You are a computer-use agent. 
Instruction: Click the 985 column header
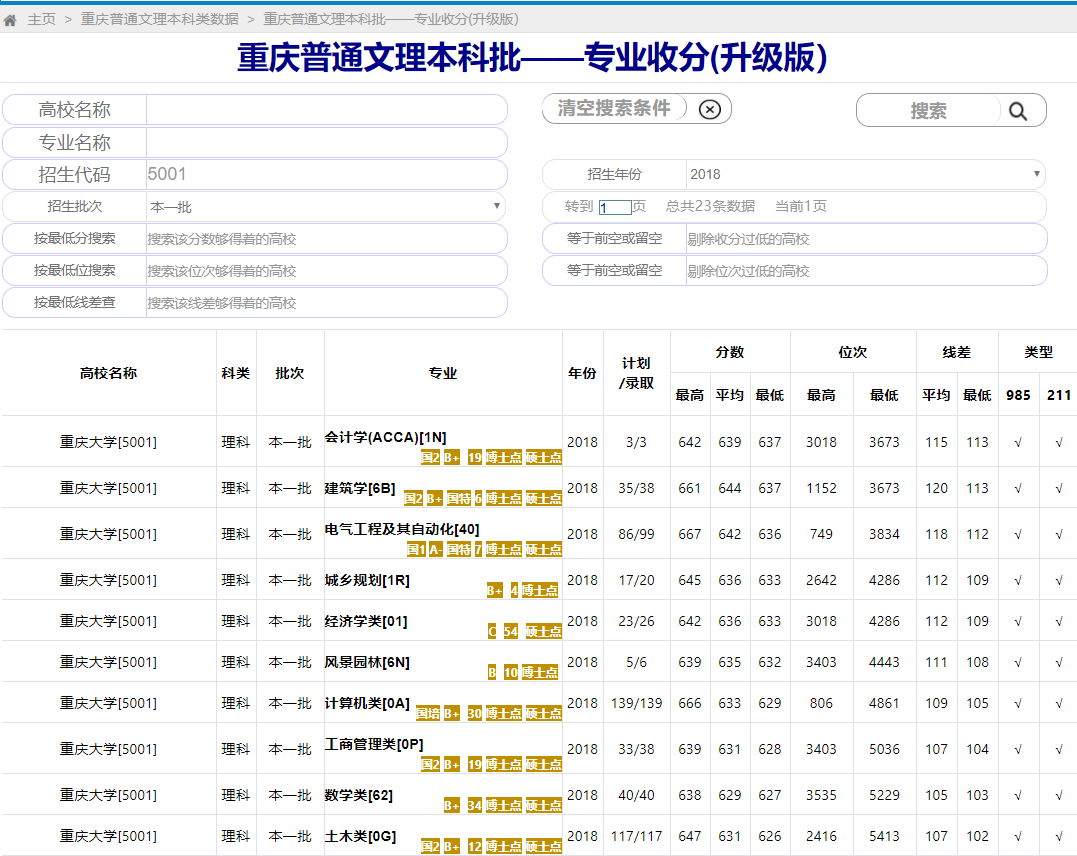click(1018, 395)
